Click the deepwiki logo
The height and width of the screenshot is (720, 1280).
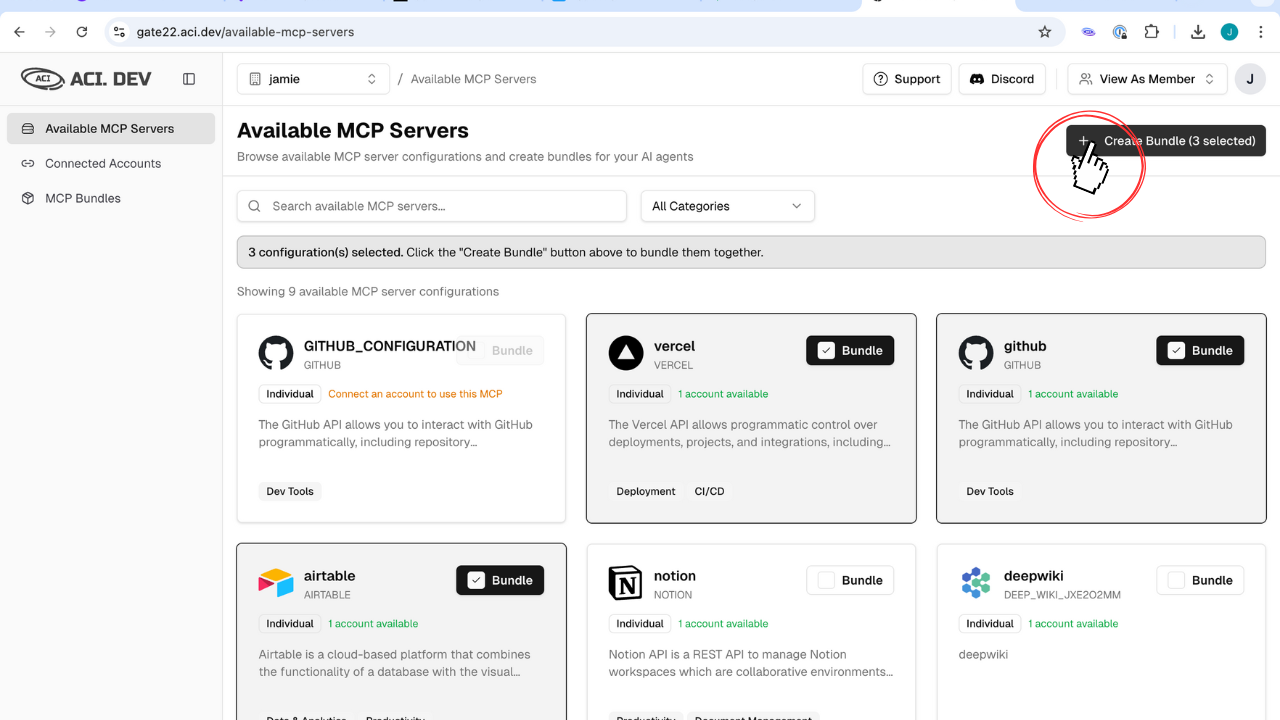tap(976, 583)
